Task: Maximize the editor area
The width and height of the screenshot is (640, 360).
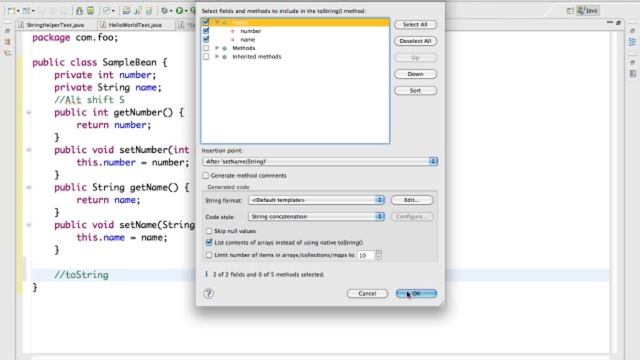Action: (619, 22)
